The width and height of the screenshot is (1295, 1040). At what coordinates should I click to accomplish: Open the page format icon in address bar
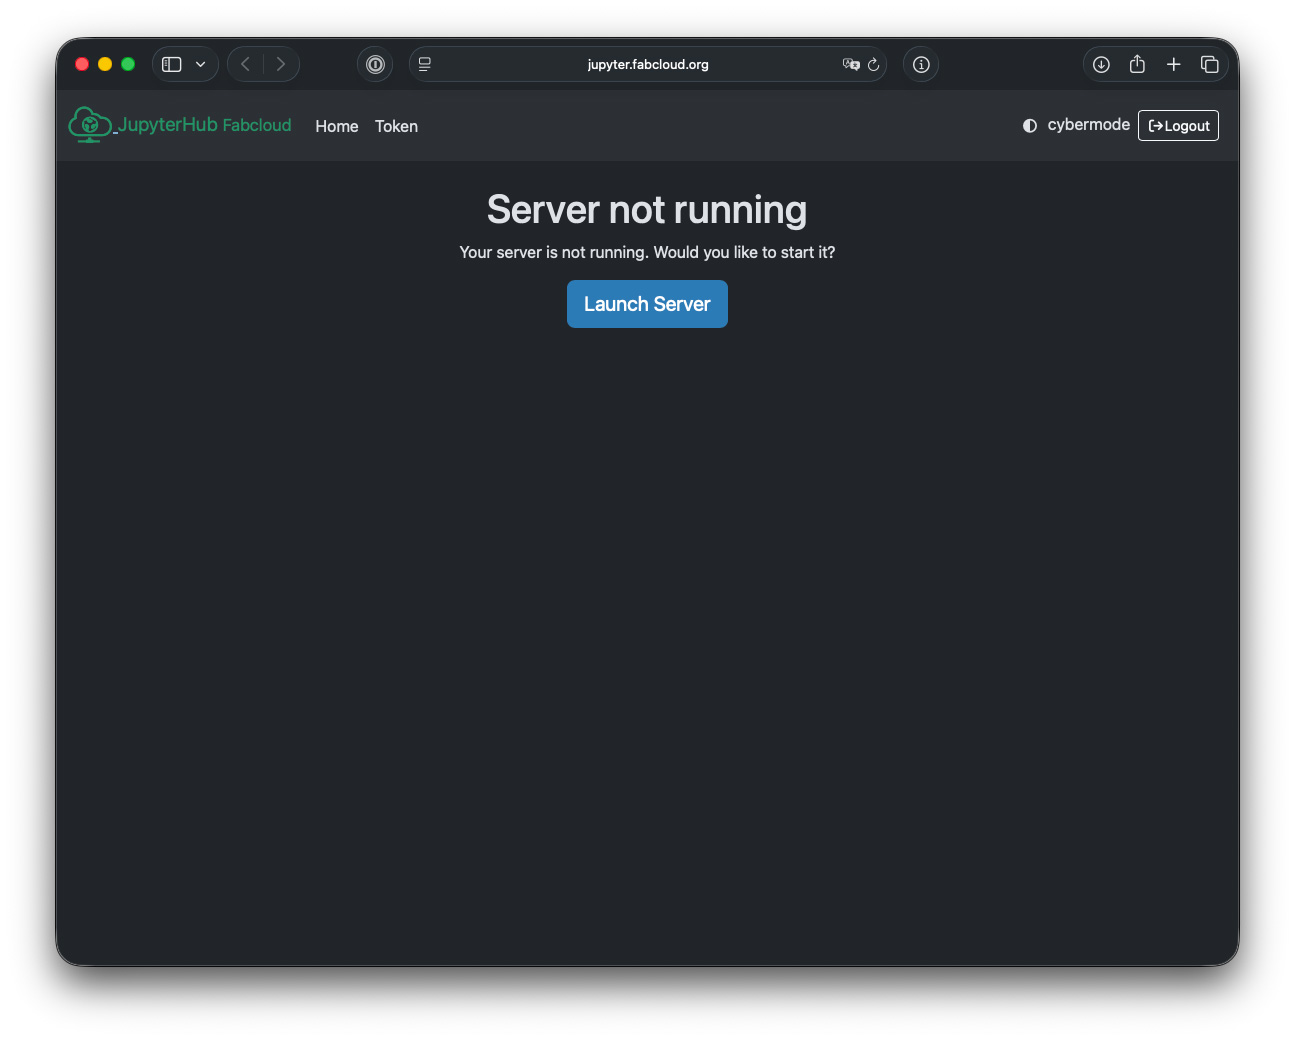click(424, 63)
